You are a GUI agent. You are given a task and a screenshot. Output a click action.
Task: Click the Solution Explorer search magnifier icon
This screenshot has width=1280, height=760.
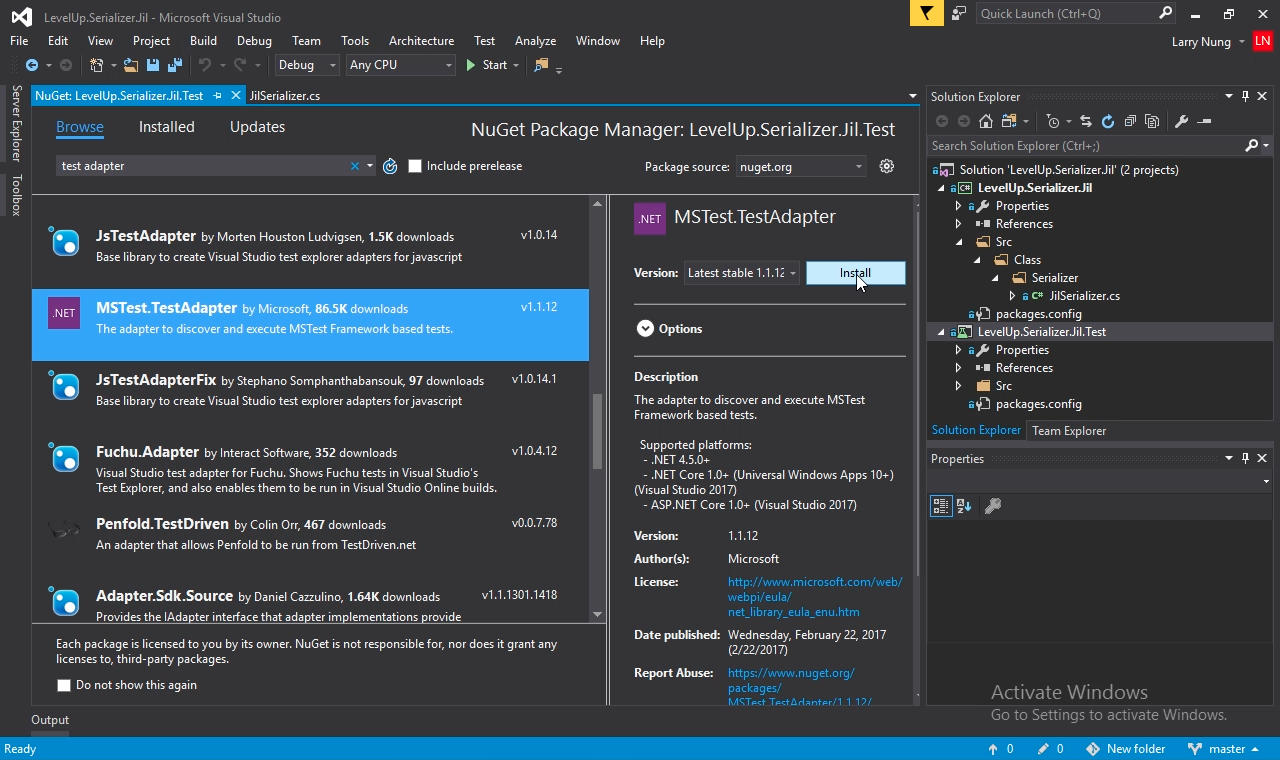pyautogui.click(x=1251, y=146)
